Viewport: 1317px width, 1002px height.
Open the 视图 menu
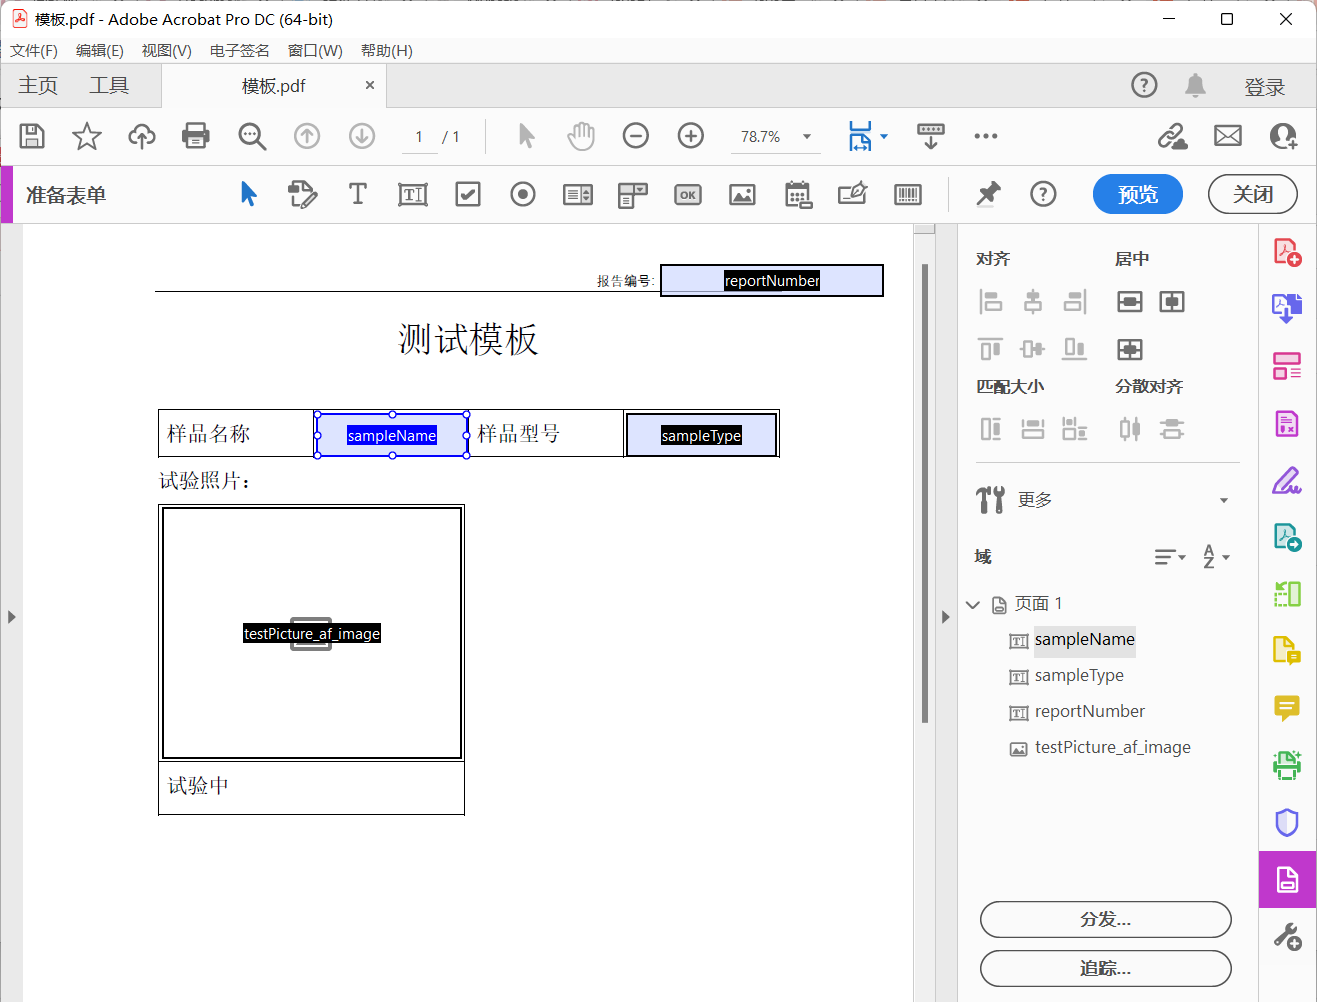point(166,51)
